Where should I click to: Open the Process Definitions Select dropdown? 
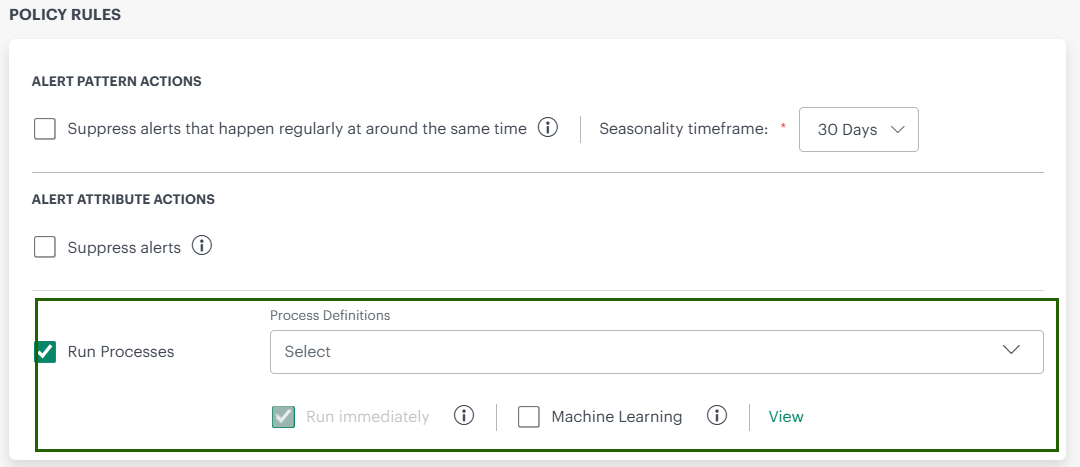(640, 352)
